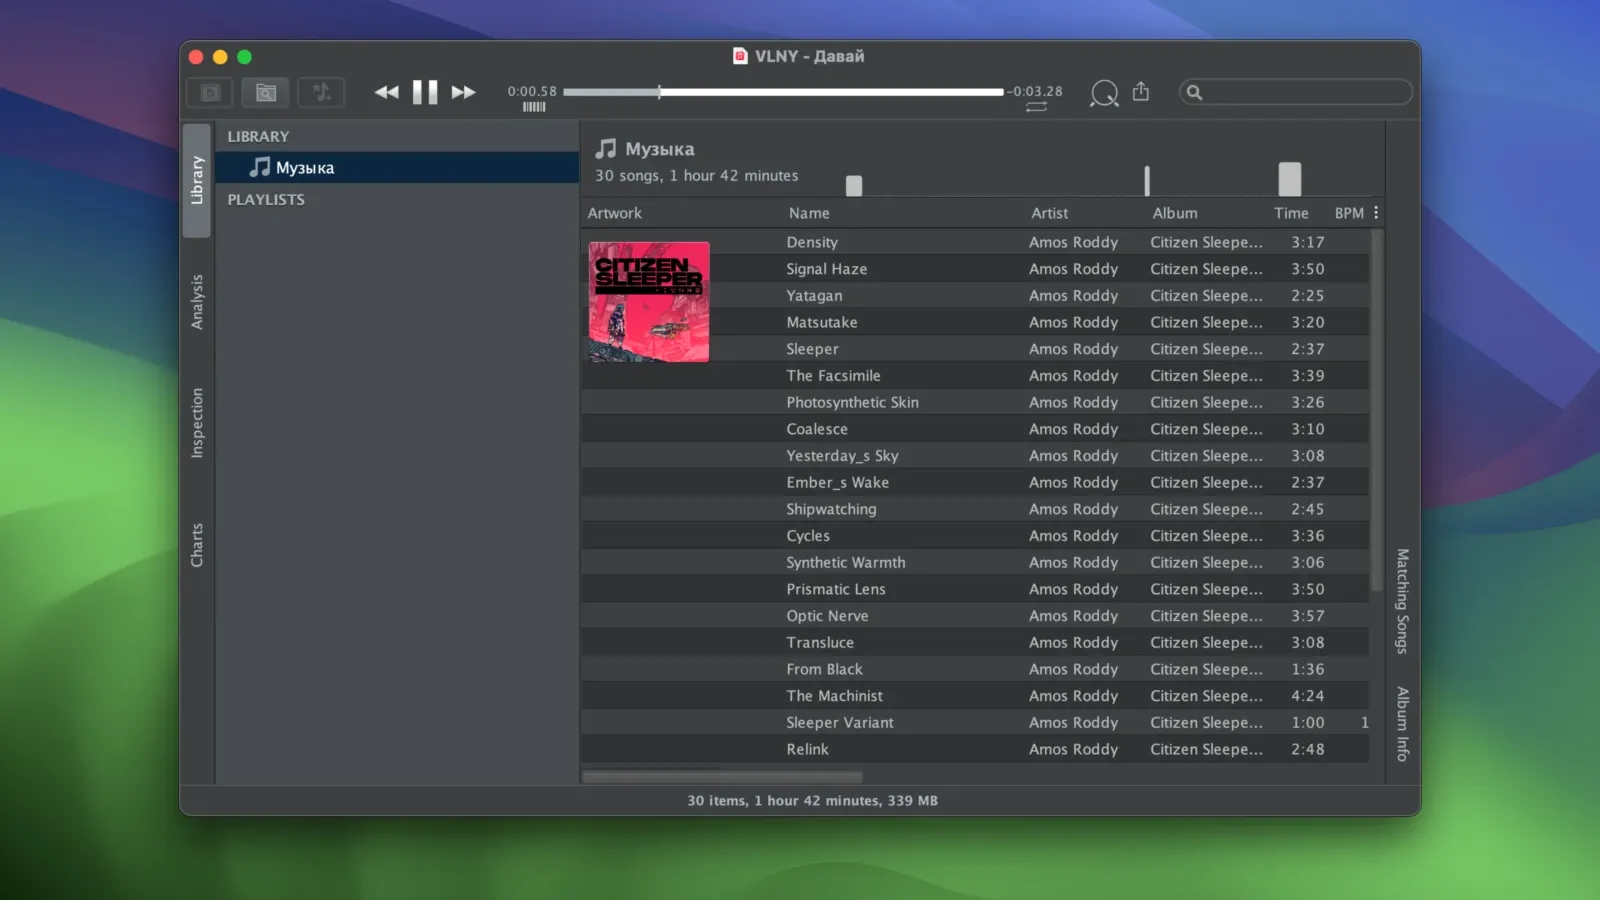This screenshot has height=900, width=1600.
Task: Click inside the search field
Action: (1295, 92)
